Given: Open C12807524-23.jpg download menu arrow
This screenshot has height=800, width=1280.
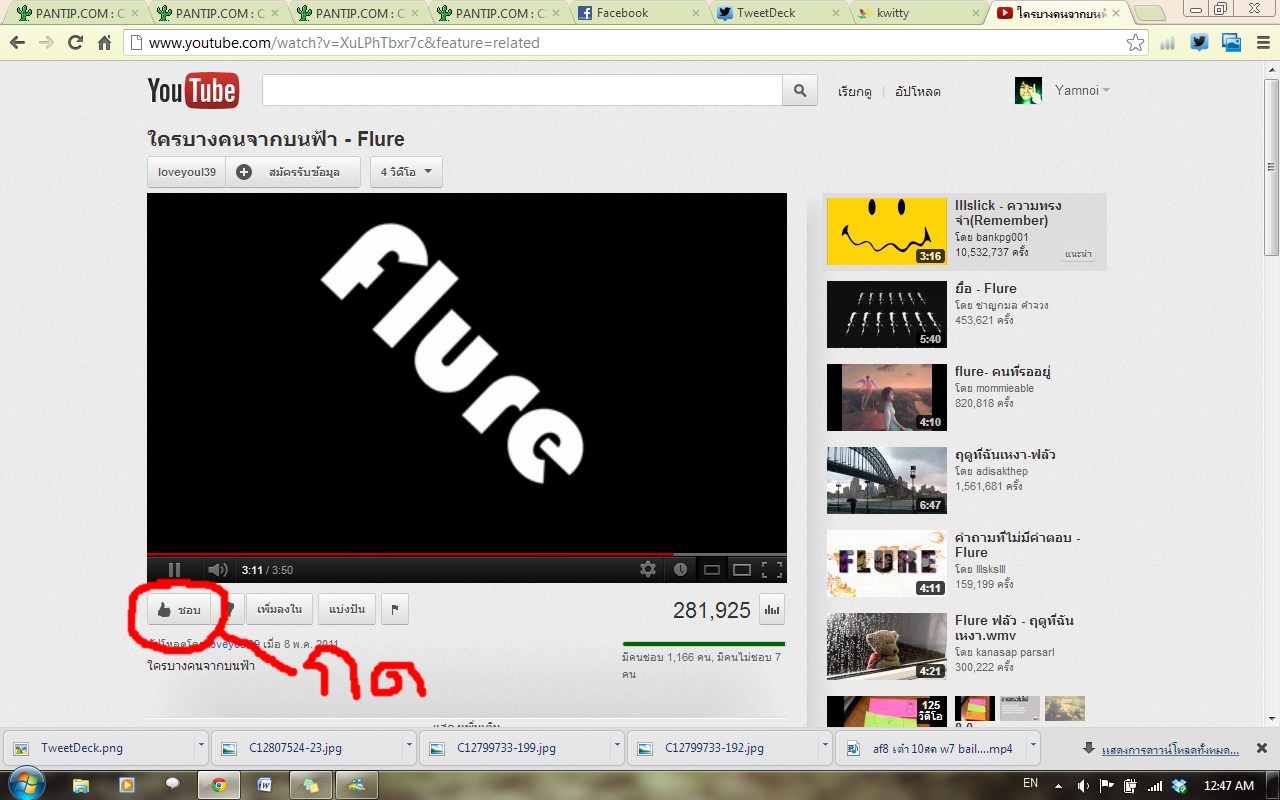Looking at the screenshot, I should coord(409,747).
